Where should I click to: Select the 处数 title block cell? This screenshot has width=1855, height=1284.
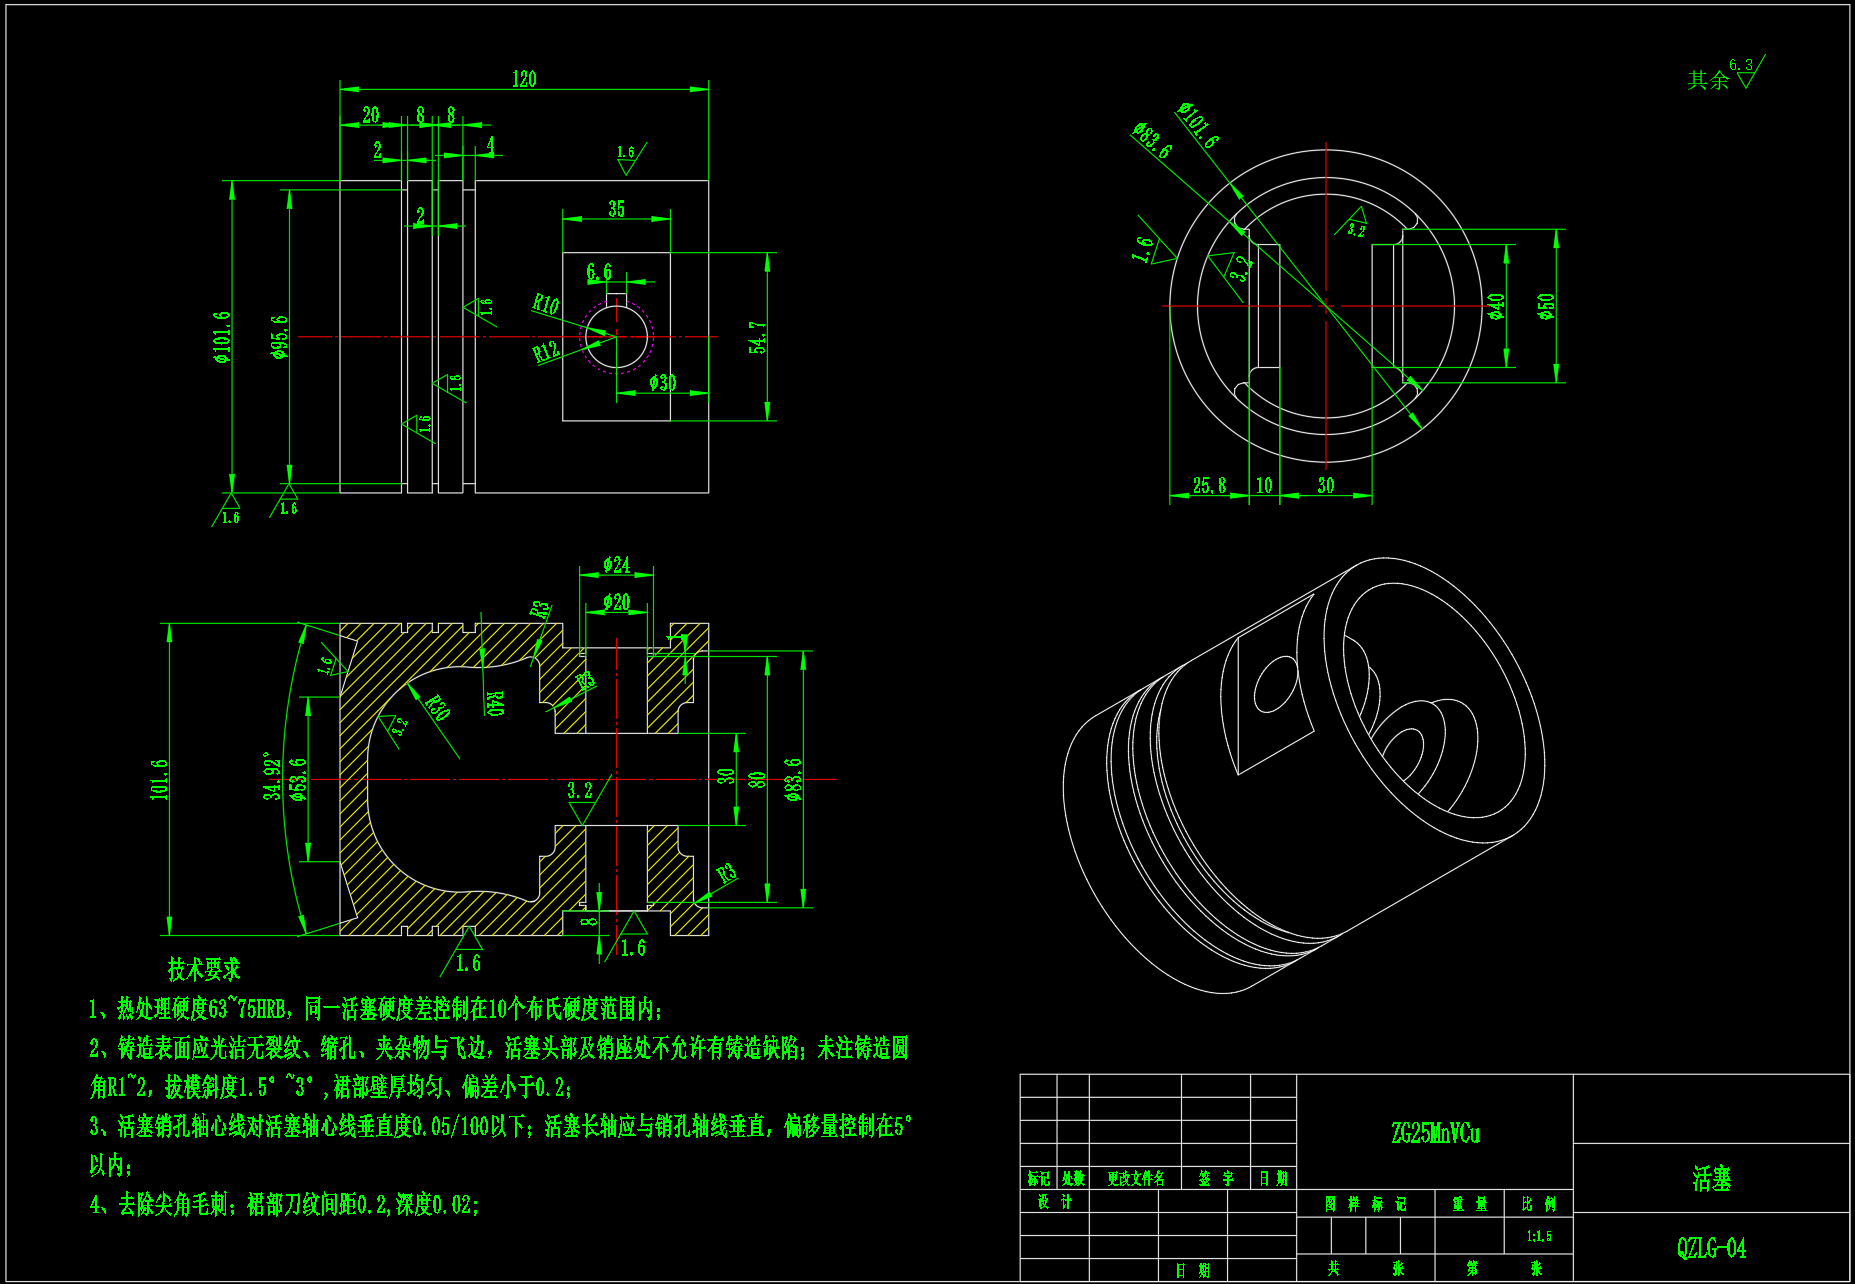point(1072,1178)
